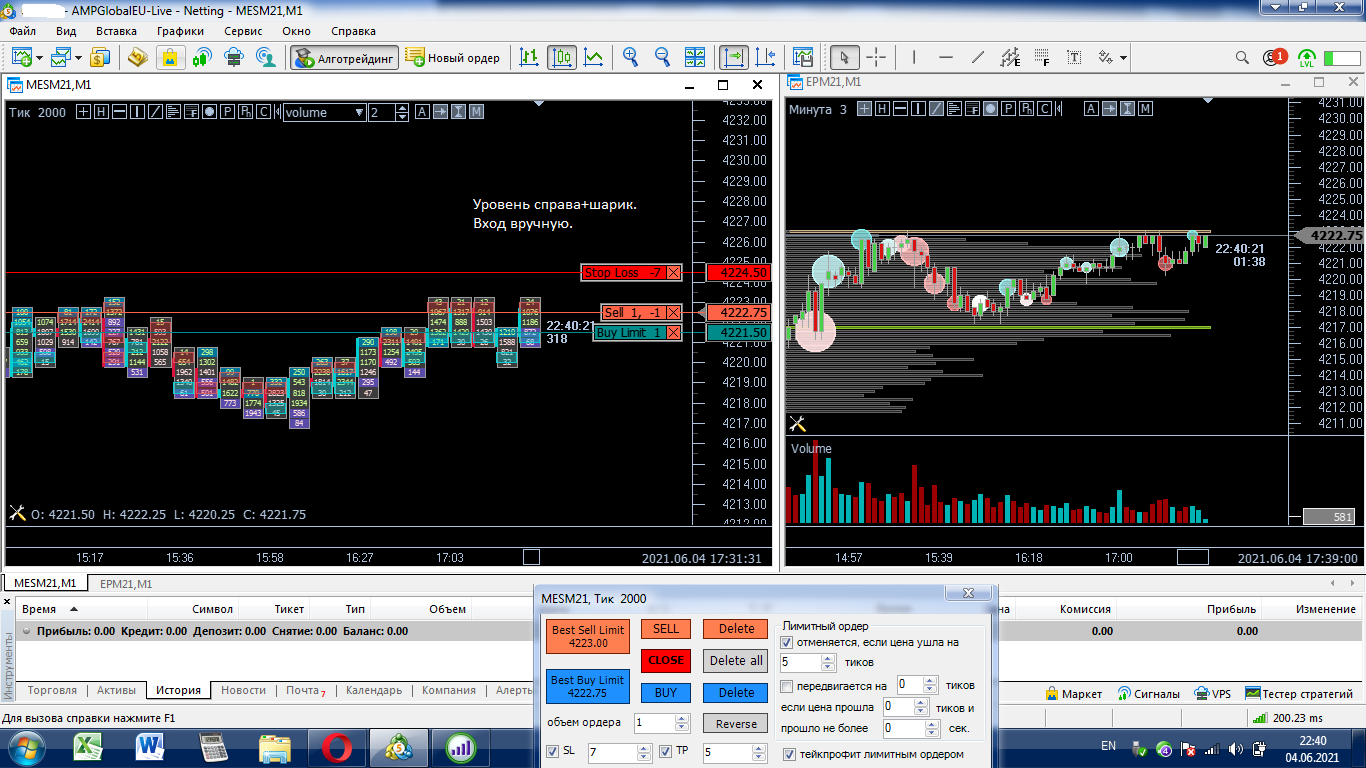Click Best Buy Limit 4222.75 button
1366x768 pixels.
(588, 686)
